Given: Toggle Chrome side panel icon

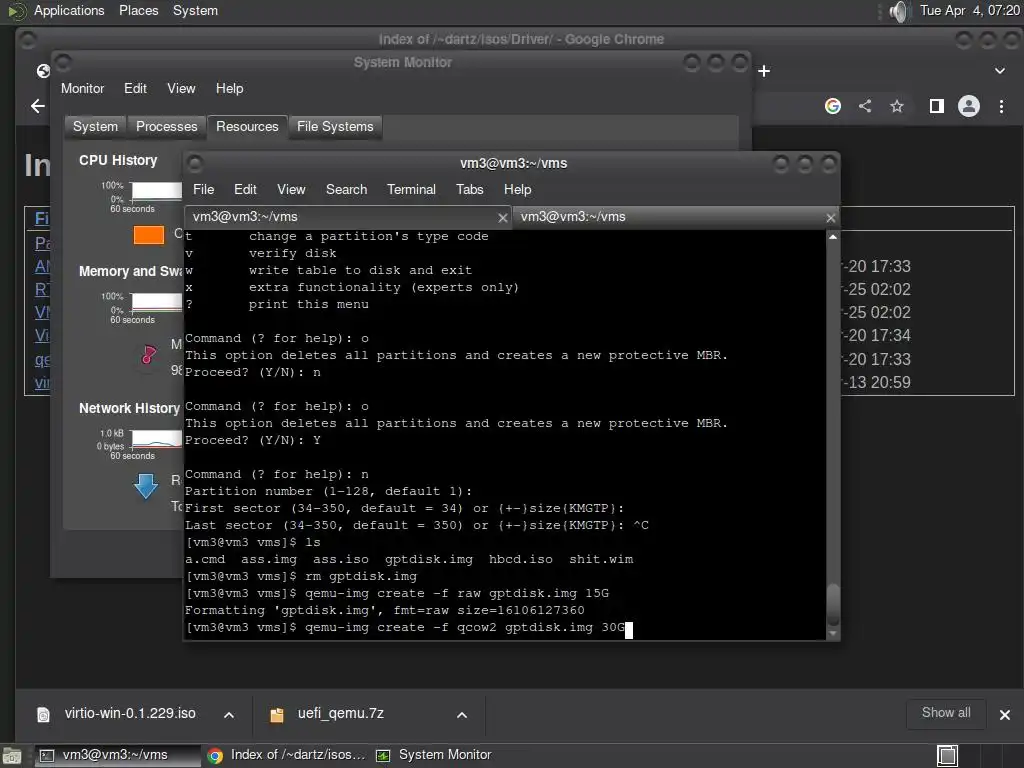Looking at the screenshot, I should pos(936,106).
